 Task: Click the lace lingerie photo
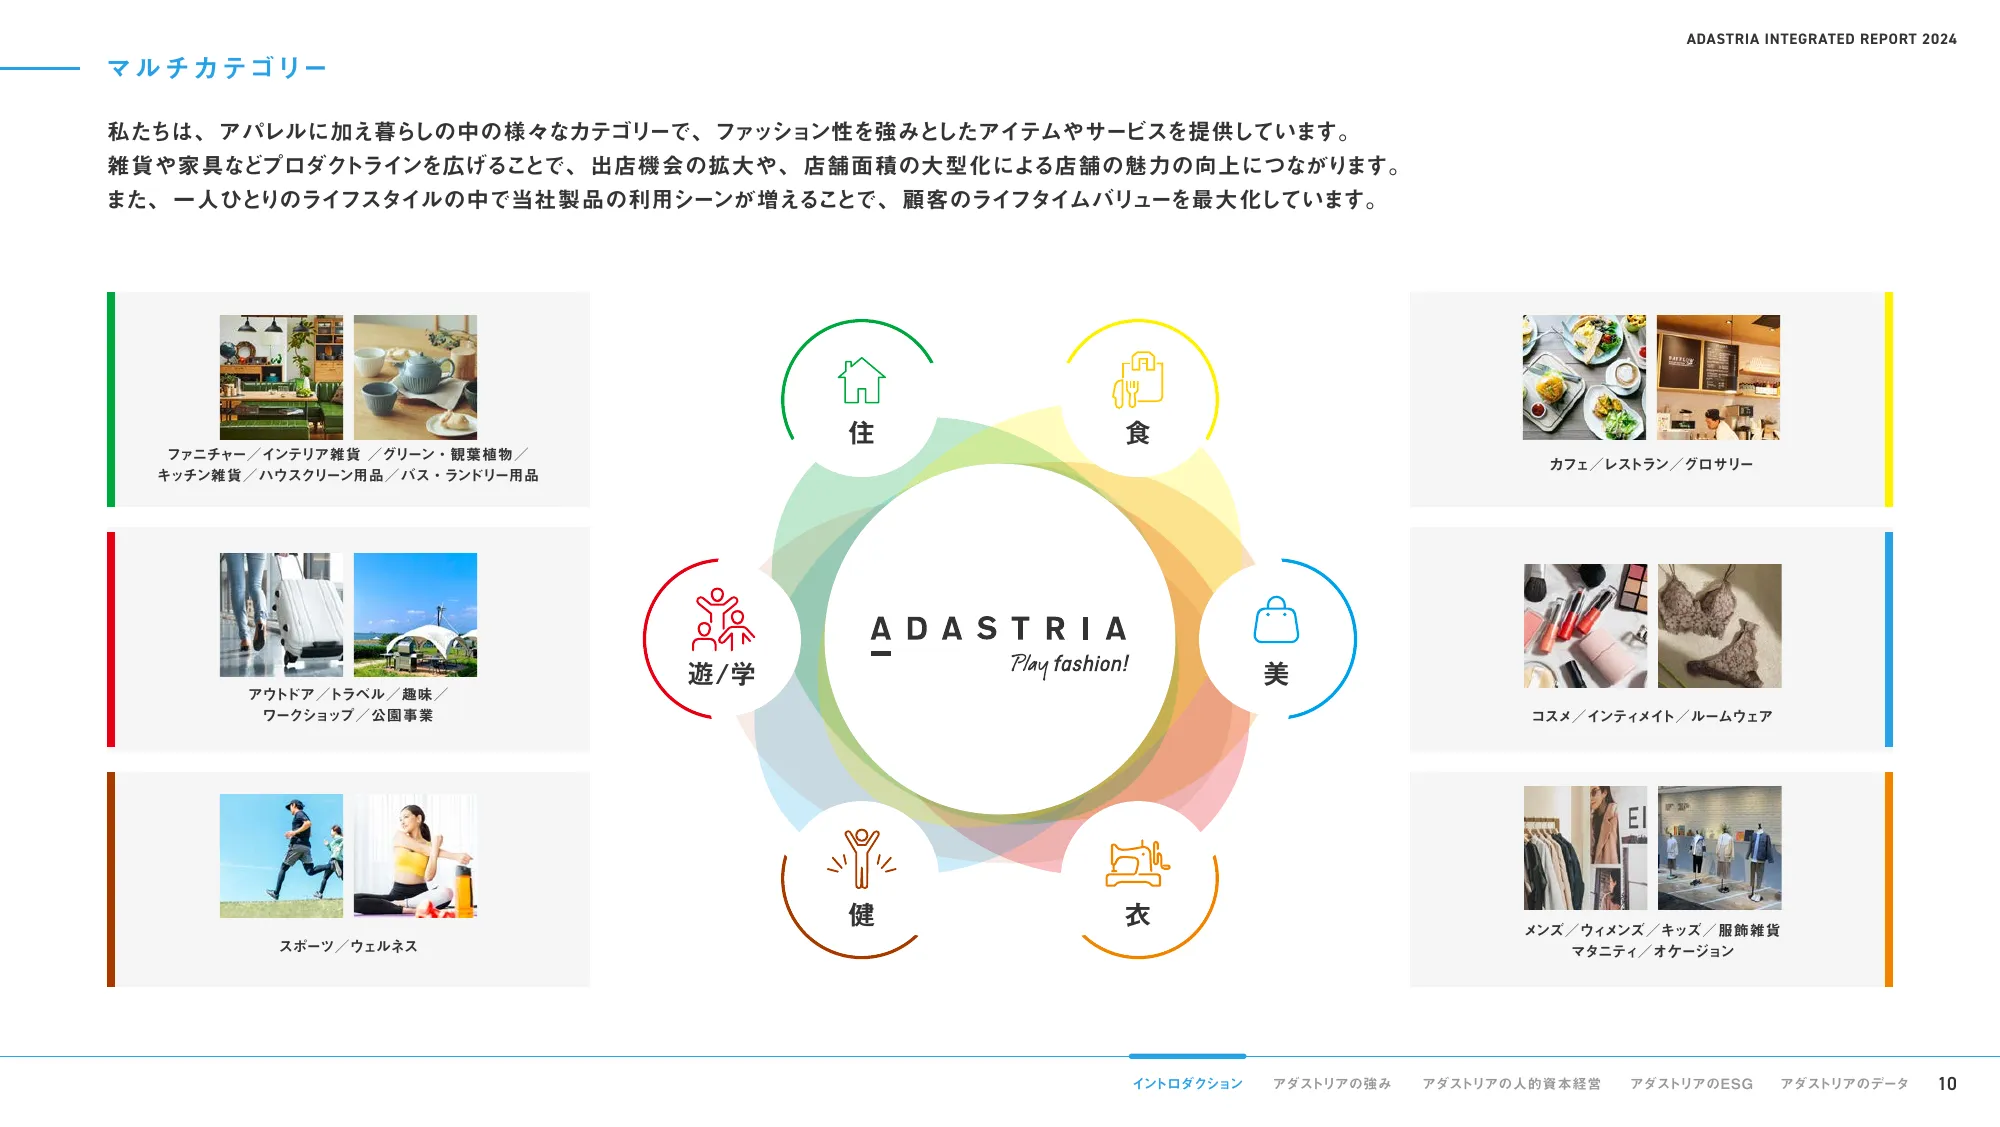coord(1719,626)
